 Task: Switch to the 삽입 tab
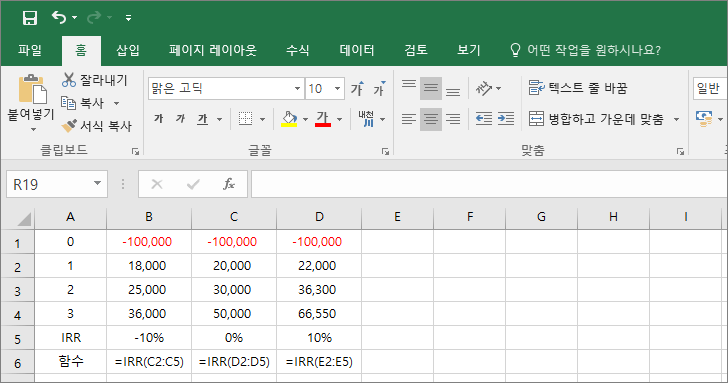(128, 50)
